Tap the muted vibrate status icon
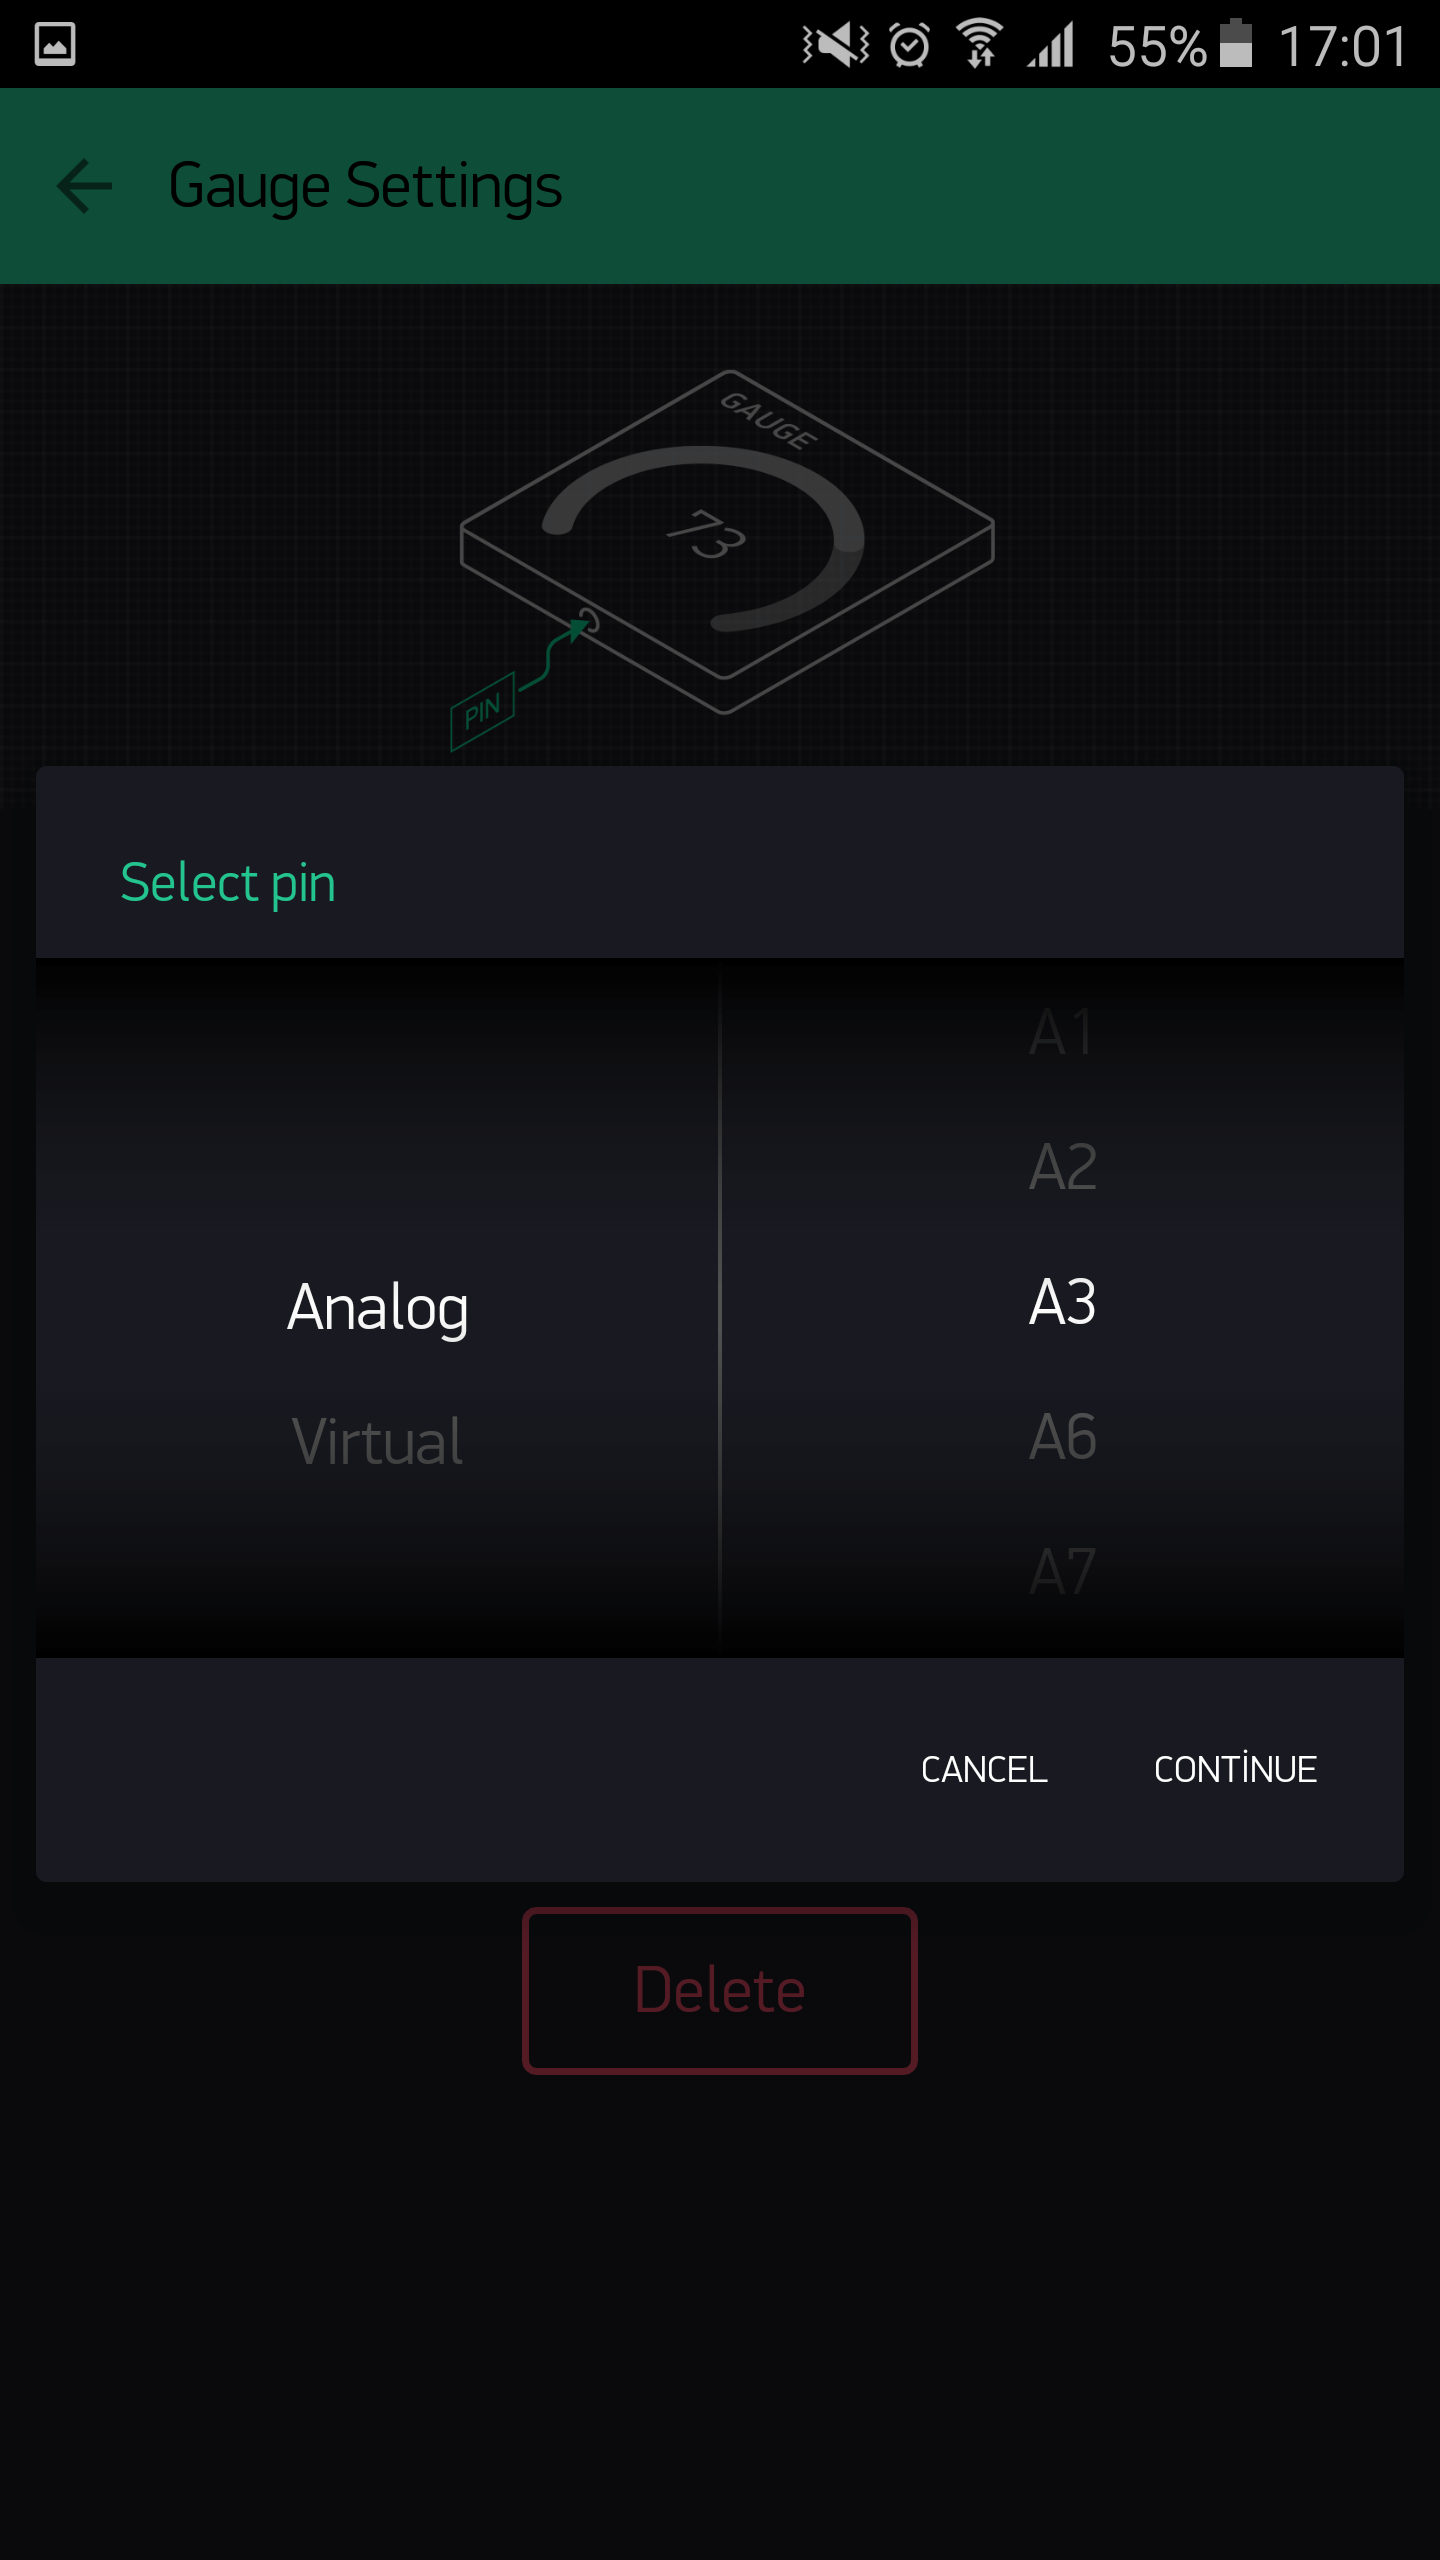The width and height of the screenshot is (1440, 2560). (835, 45)
